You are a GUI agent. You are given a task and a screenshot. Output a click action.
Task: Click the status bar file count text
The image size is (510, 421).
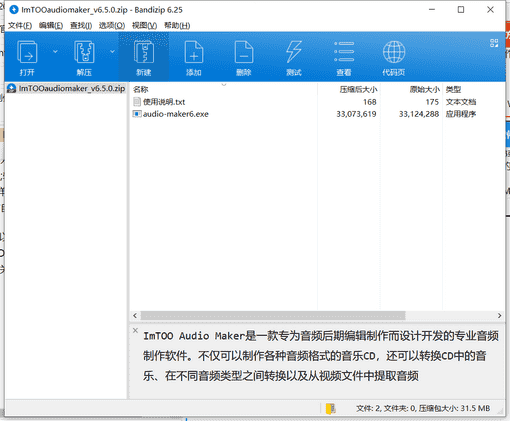tap(423, 408)
